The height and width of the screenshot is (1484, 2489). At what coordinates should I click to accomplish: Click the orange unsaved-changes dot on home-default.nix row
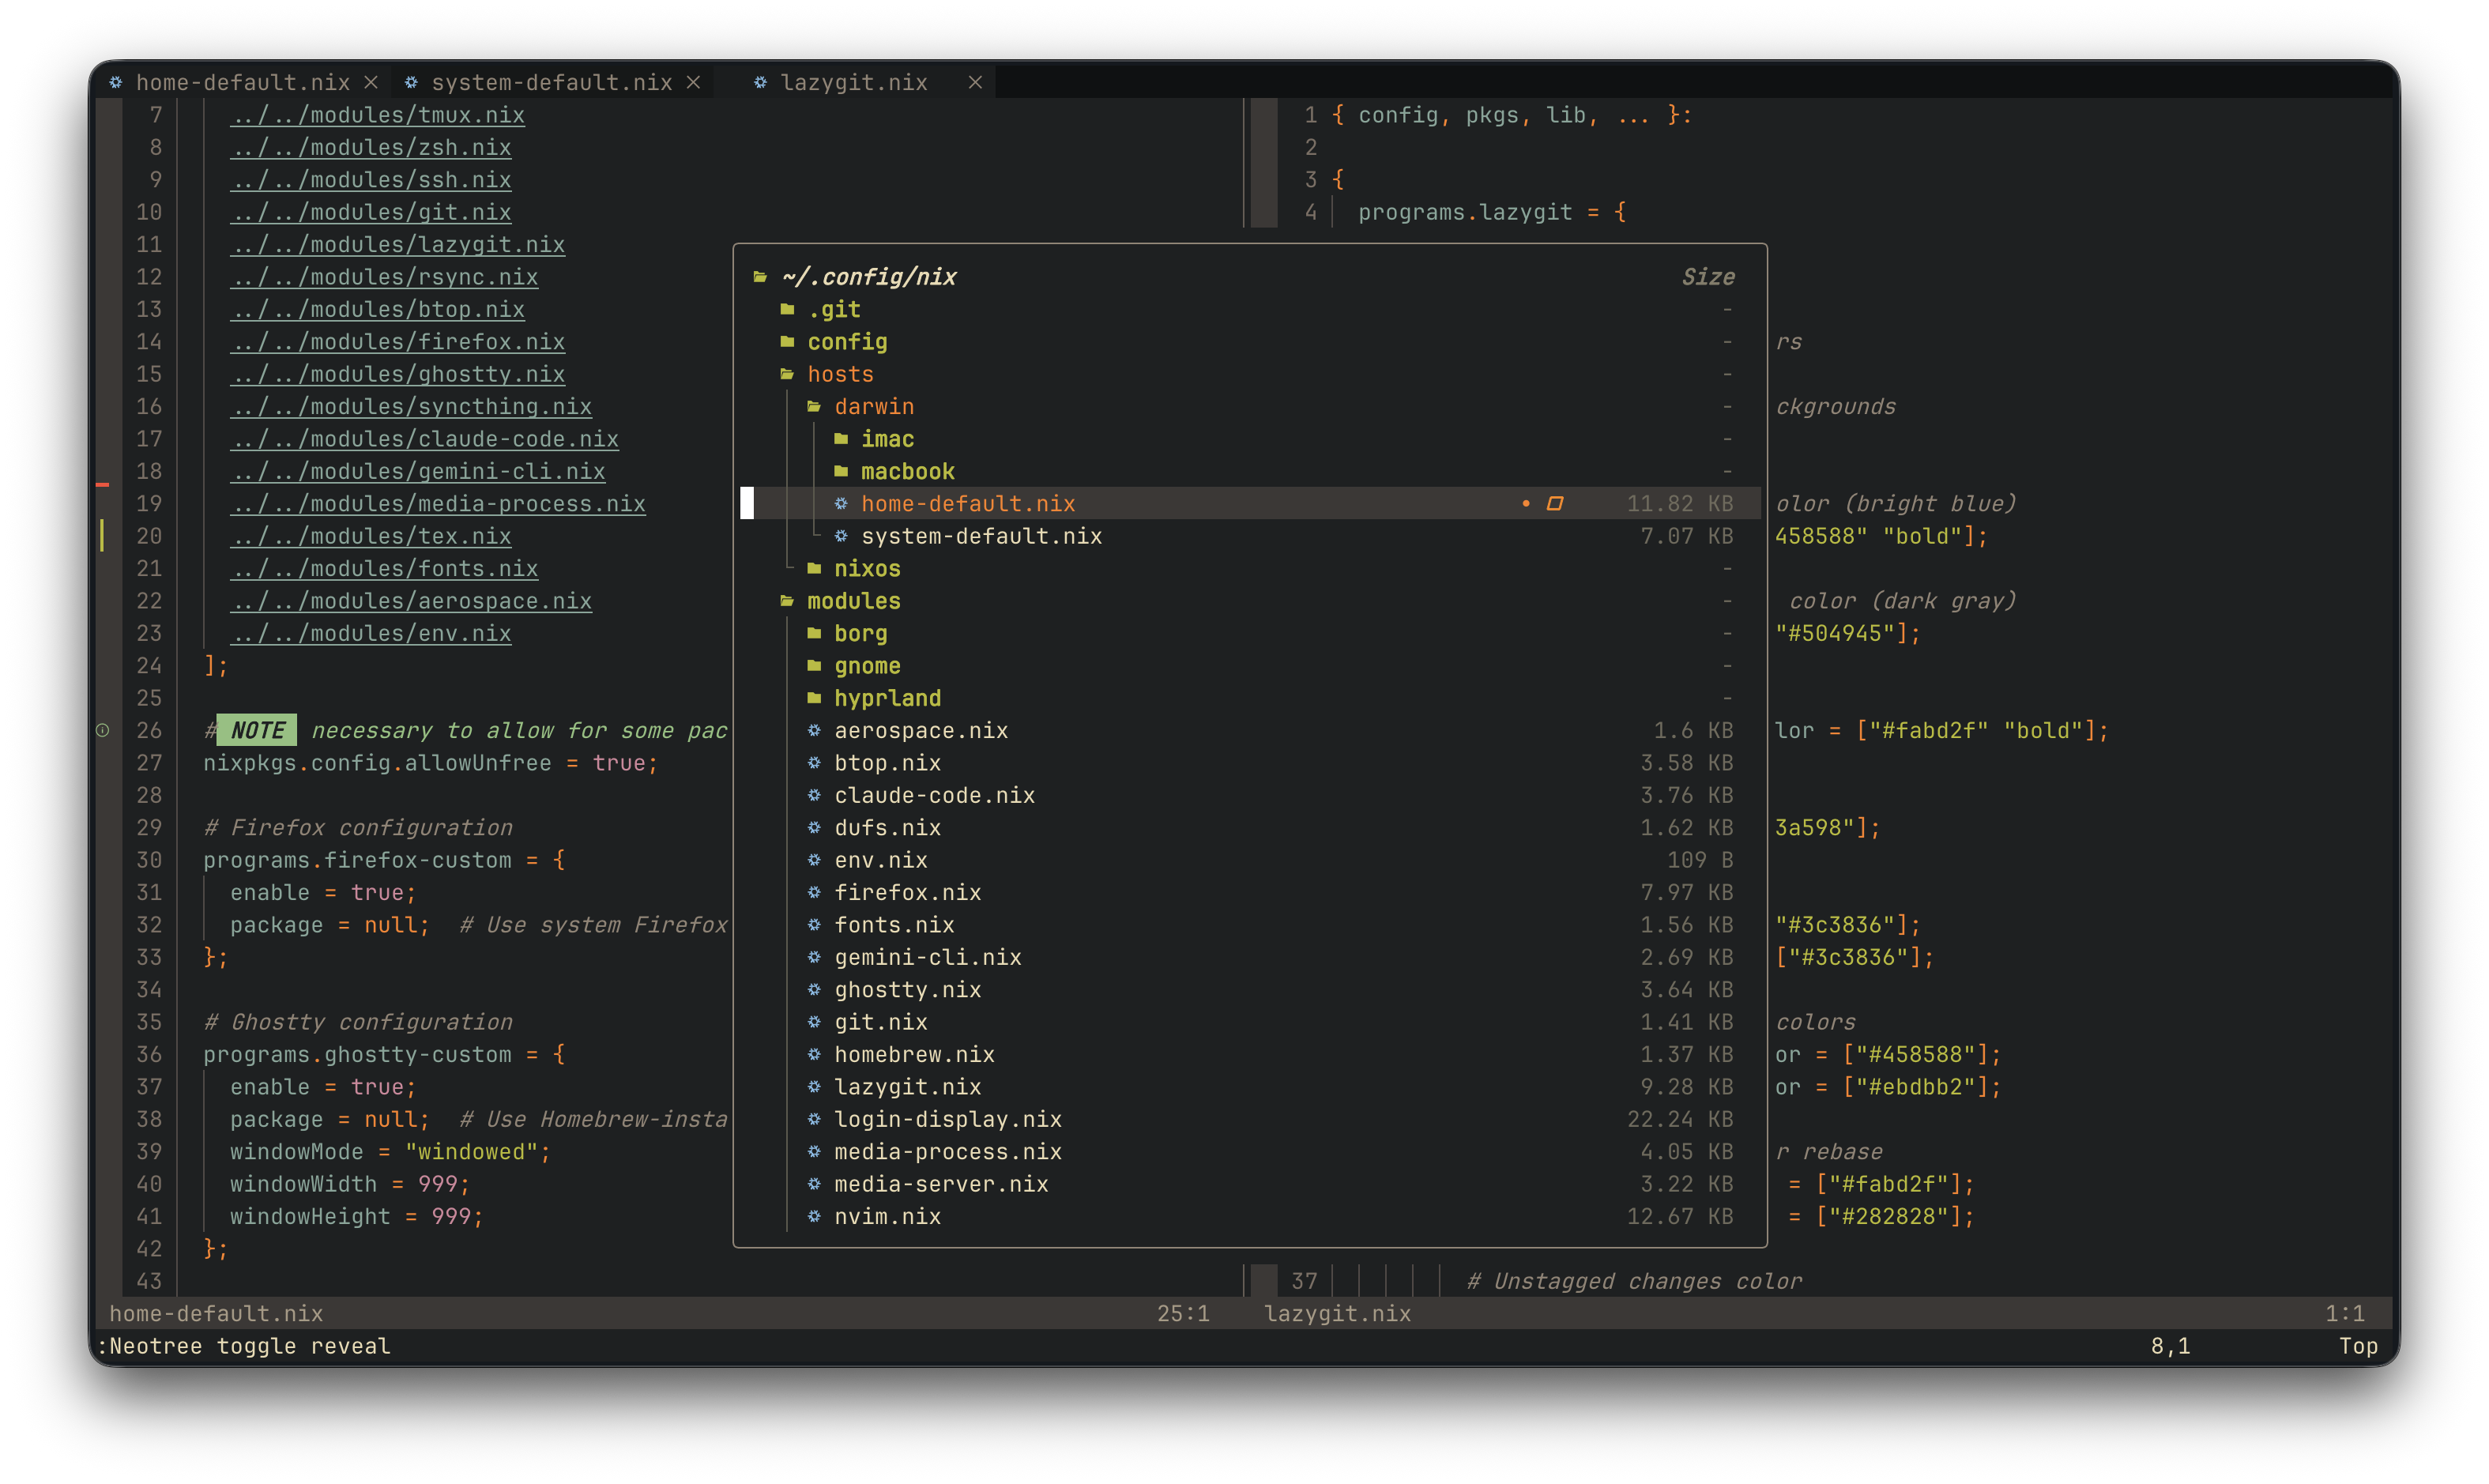click(x=1526, y=504)
